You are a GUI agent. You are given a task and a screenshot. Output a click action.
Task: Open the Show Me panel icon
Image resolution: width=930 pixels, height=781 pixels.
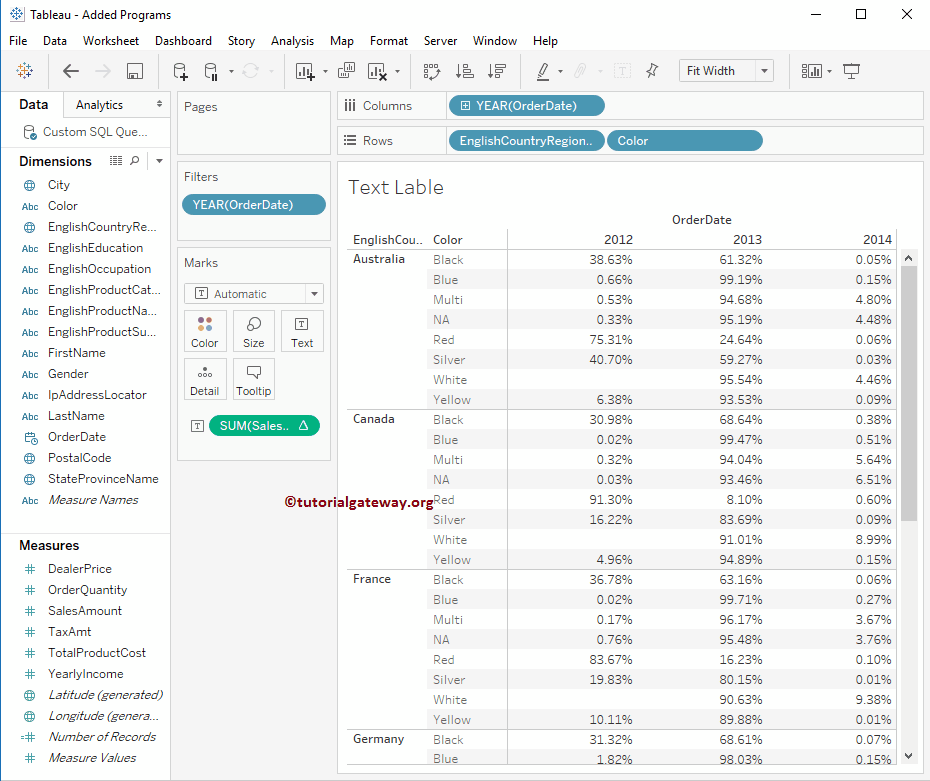click(x=812, y=71)
